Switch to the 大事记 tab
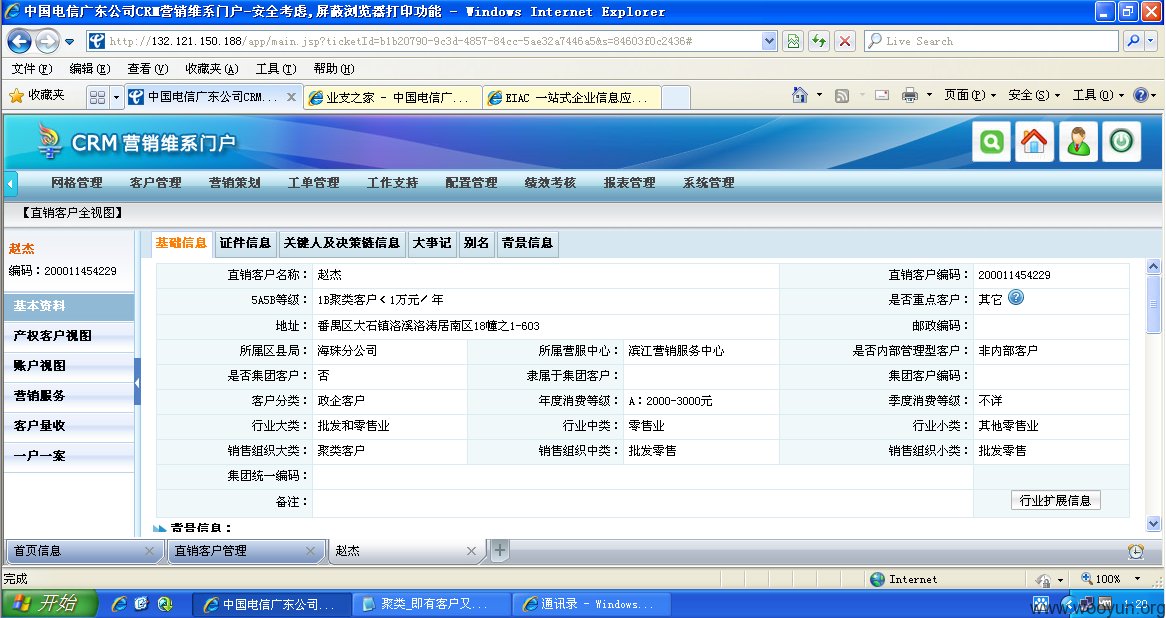This screenshot has width=1166, height=618. click(432, 243)
